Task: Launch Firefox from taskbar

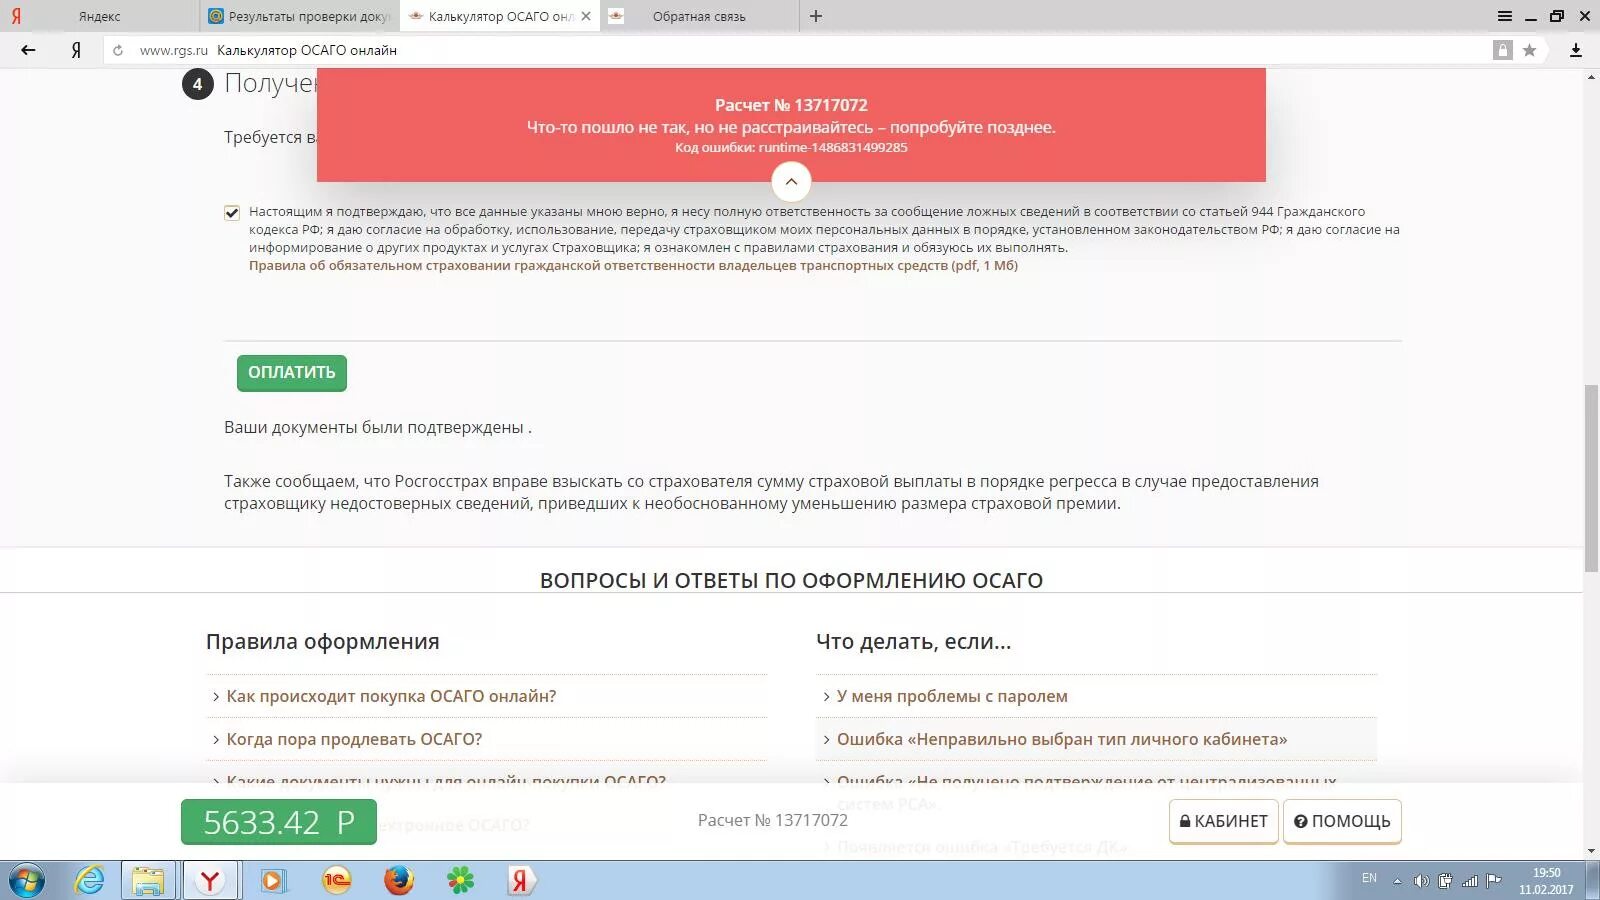Action: coord(398,881)
